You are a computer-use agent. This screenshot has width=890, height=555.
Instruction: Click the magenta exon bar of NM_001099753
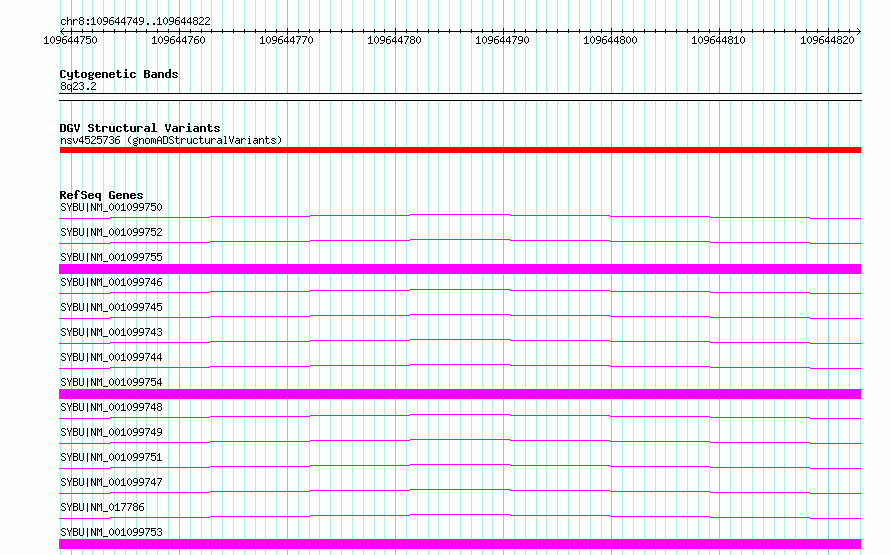(x=460, y=544)
